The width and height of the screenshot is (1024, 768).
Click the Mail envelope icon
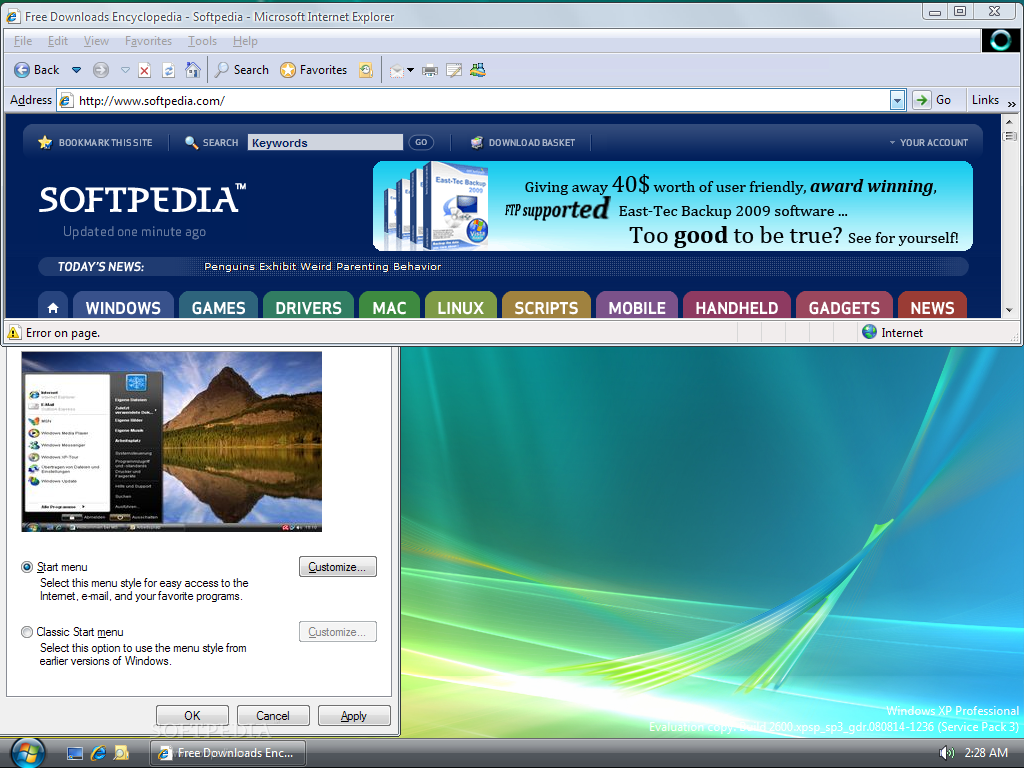(x=396, y=71)
